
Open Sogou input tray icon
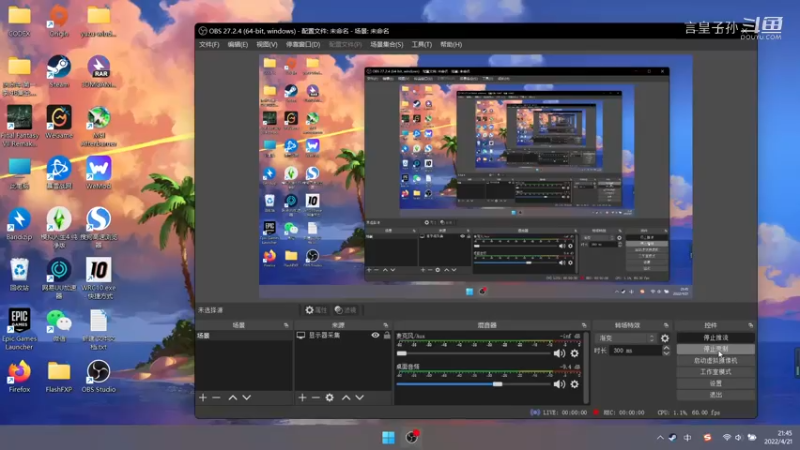pos(707,437)
